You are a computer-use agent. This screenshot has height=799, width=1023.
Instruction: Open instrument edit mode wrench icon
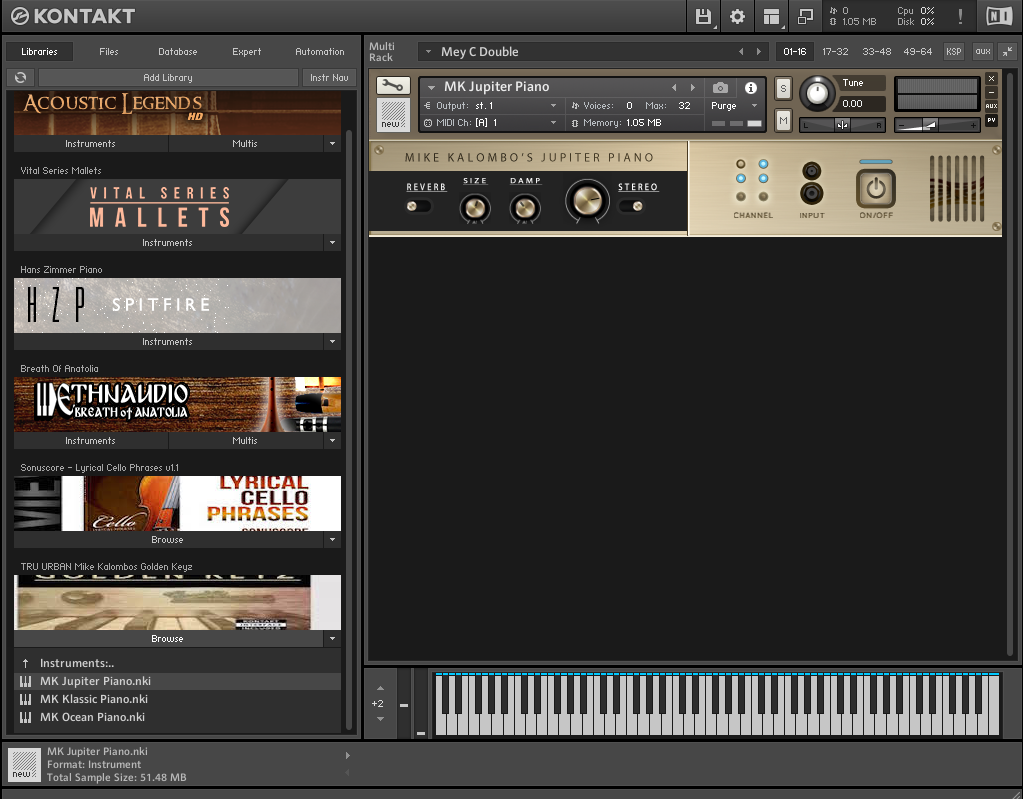(393, 85)
